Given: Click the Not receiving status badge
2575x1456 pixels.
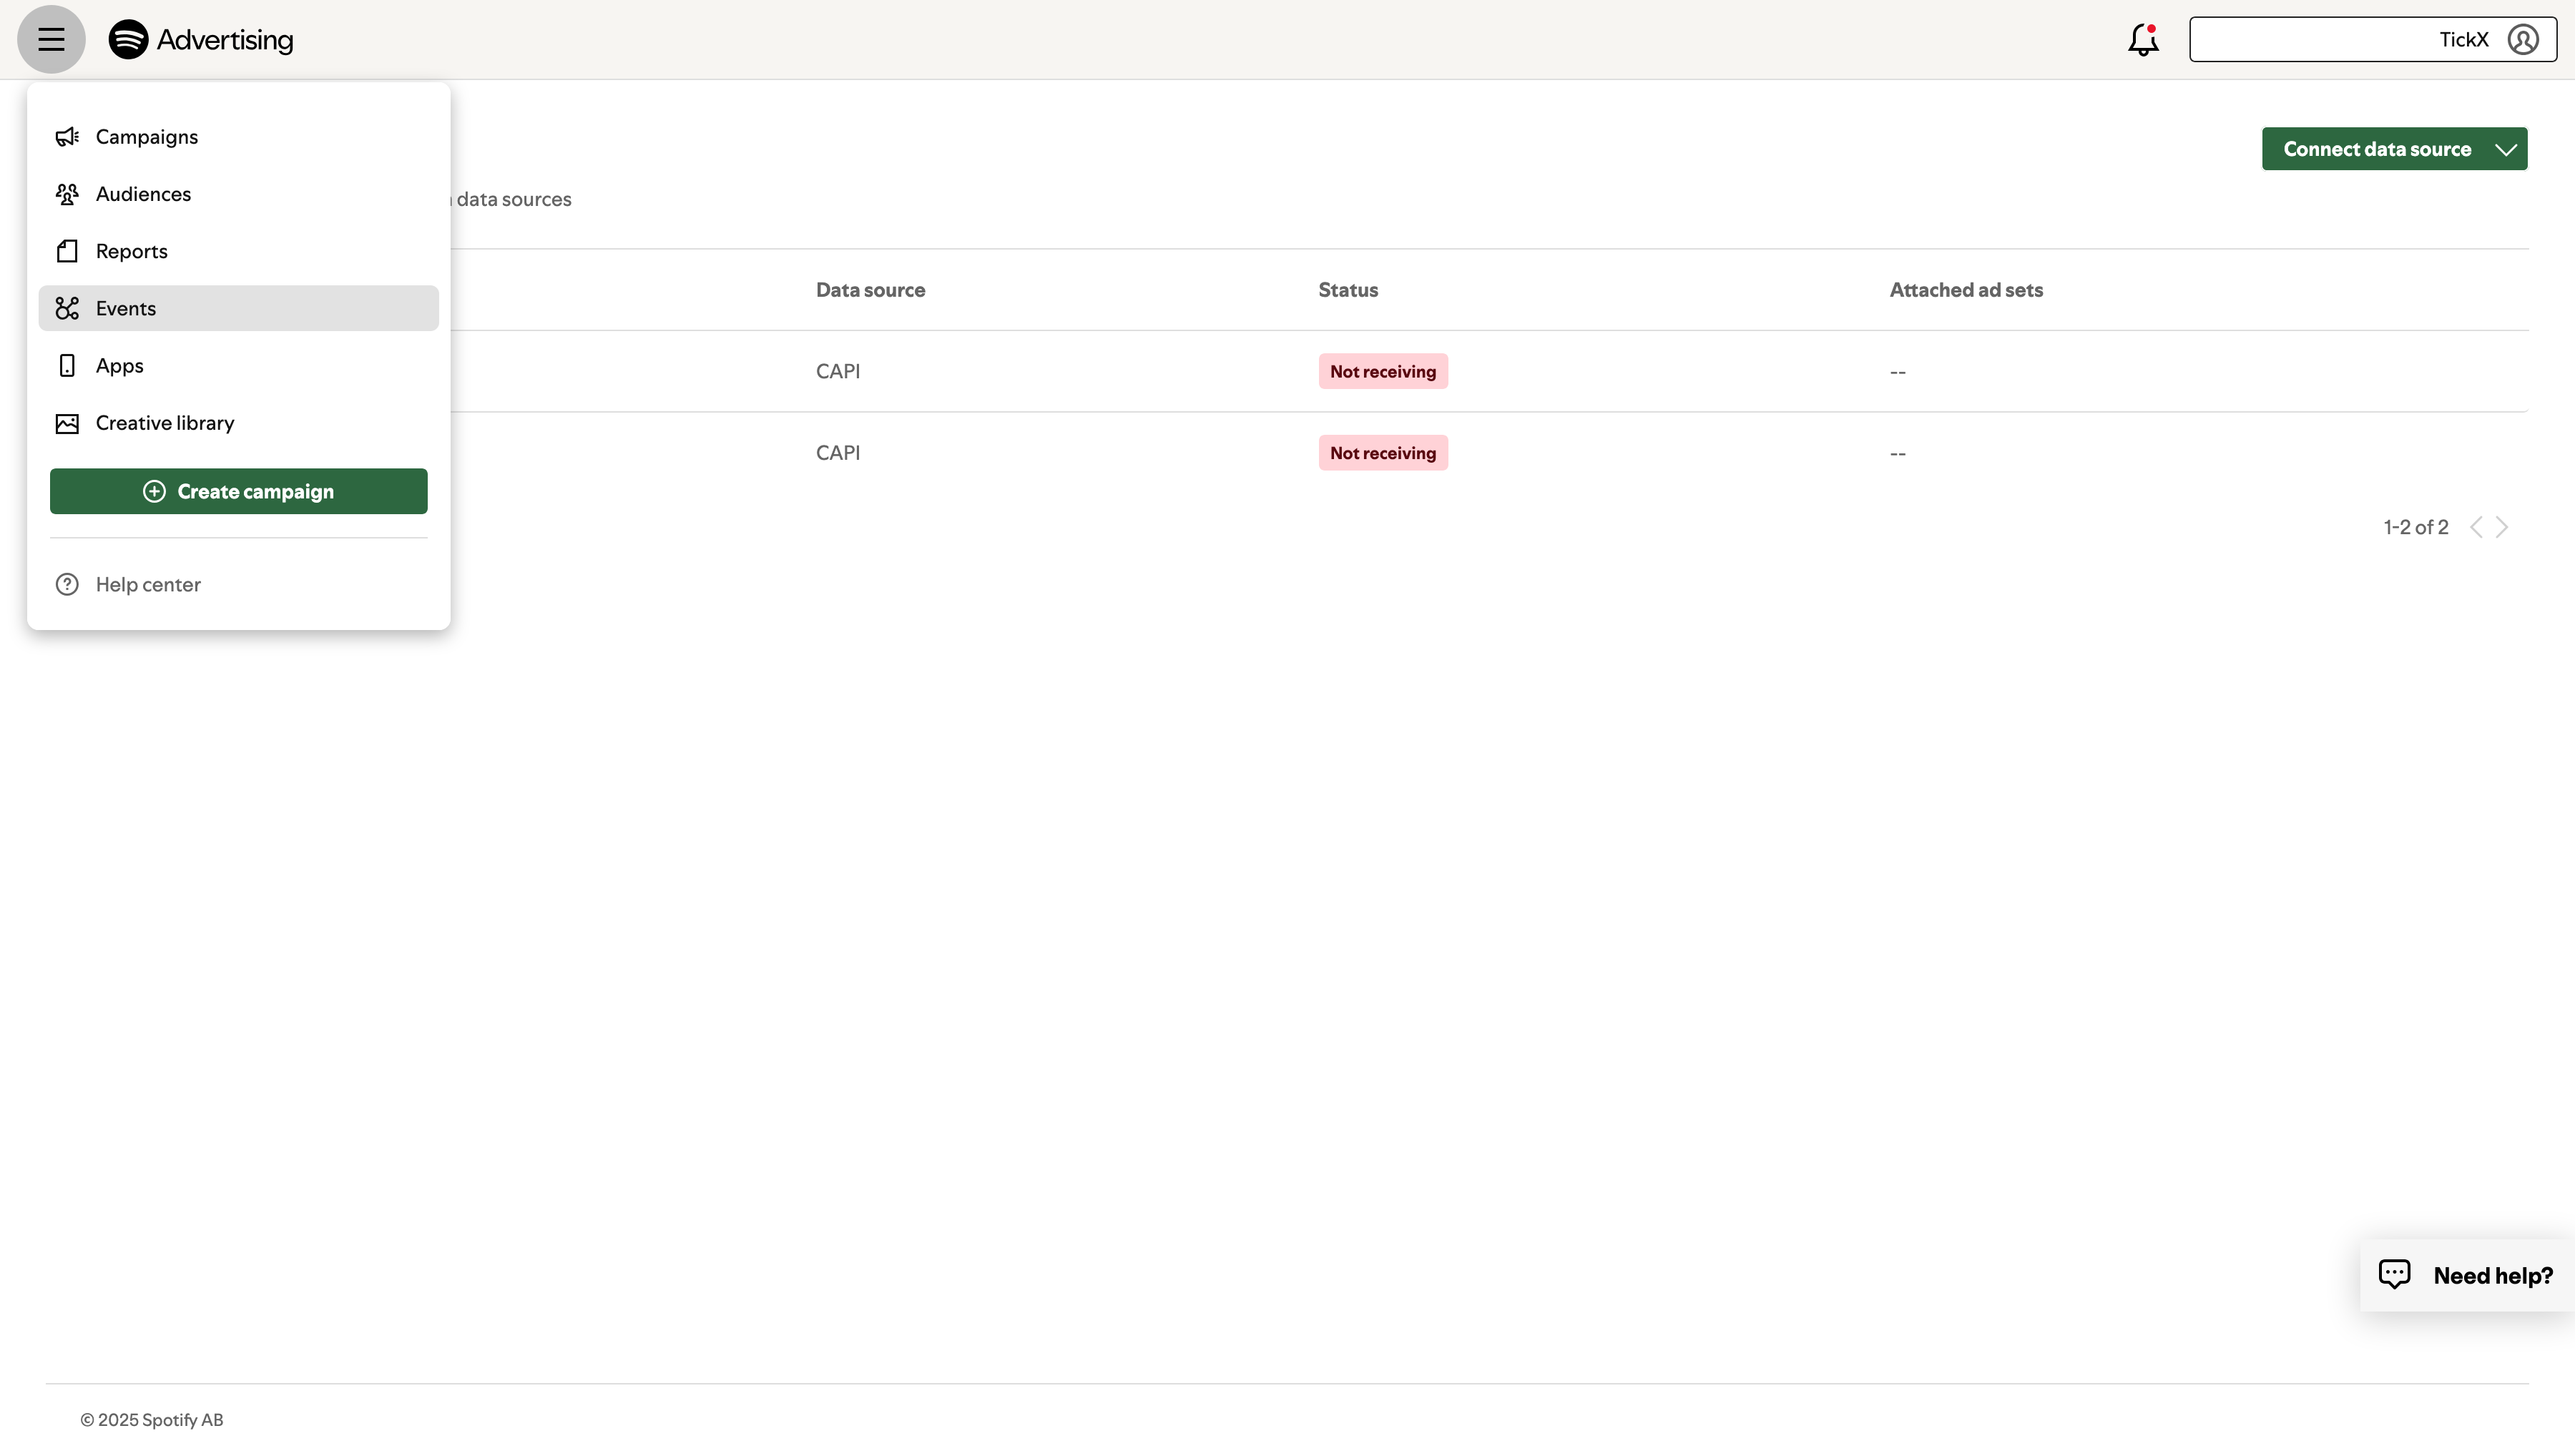Looking at the screenshot, I should pos(1382,371).
